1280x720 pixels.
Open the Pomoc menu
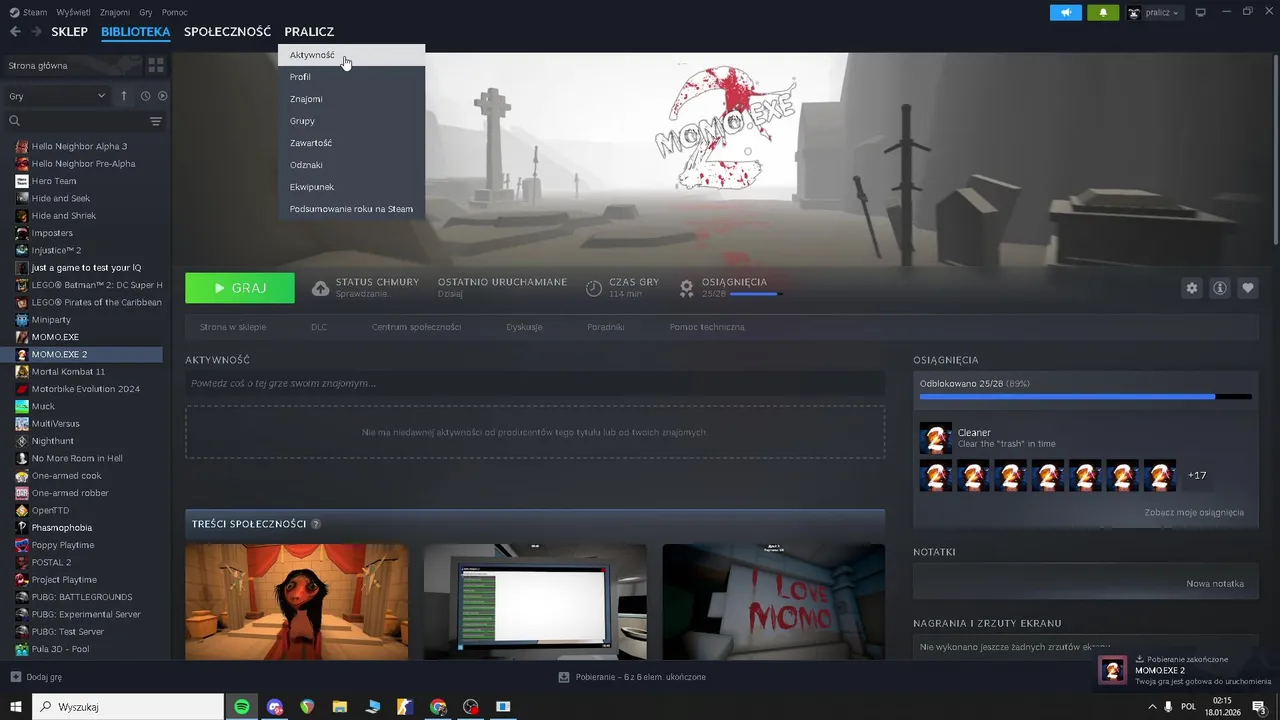174,13
